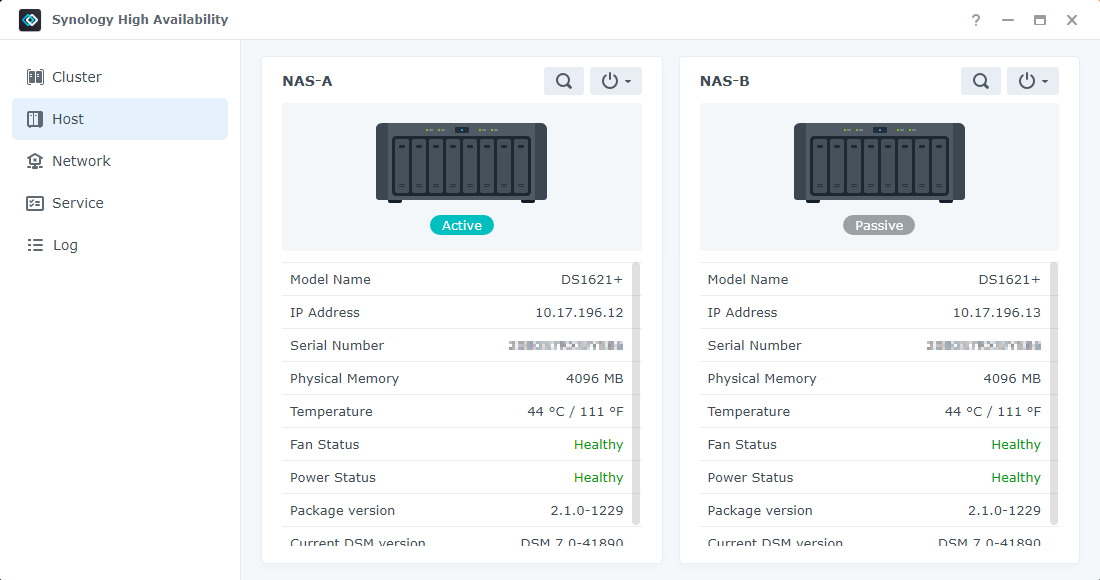1100x580 pixels.
Task: Click the Synology High Availability app icon
Action: click(29, 19)
